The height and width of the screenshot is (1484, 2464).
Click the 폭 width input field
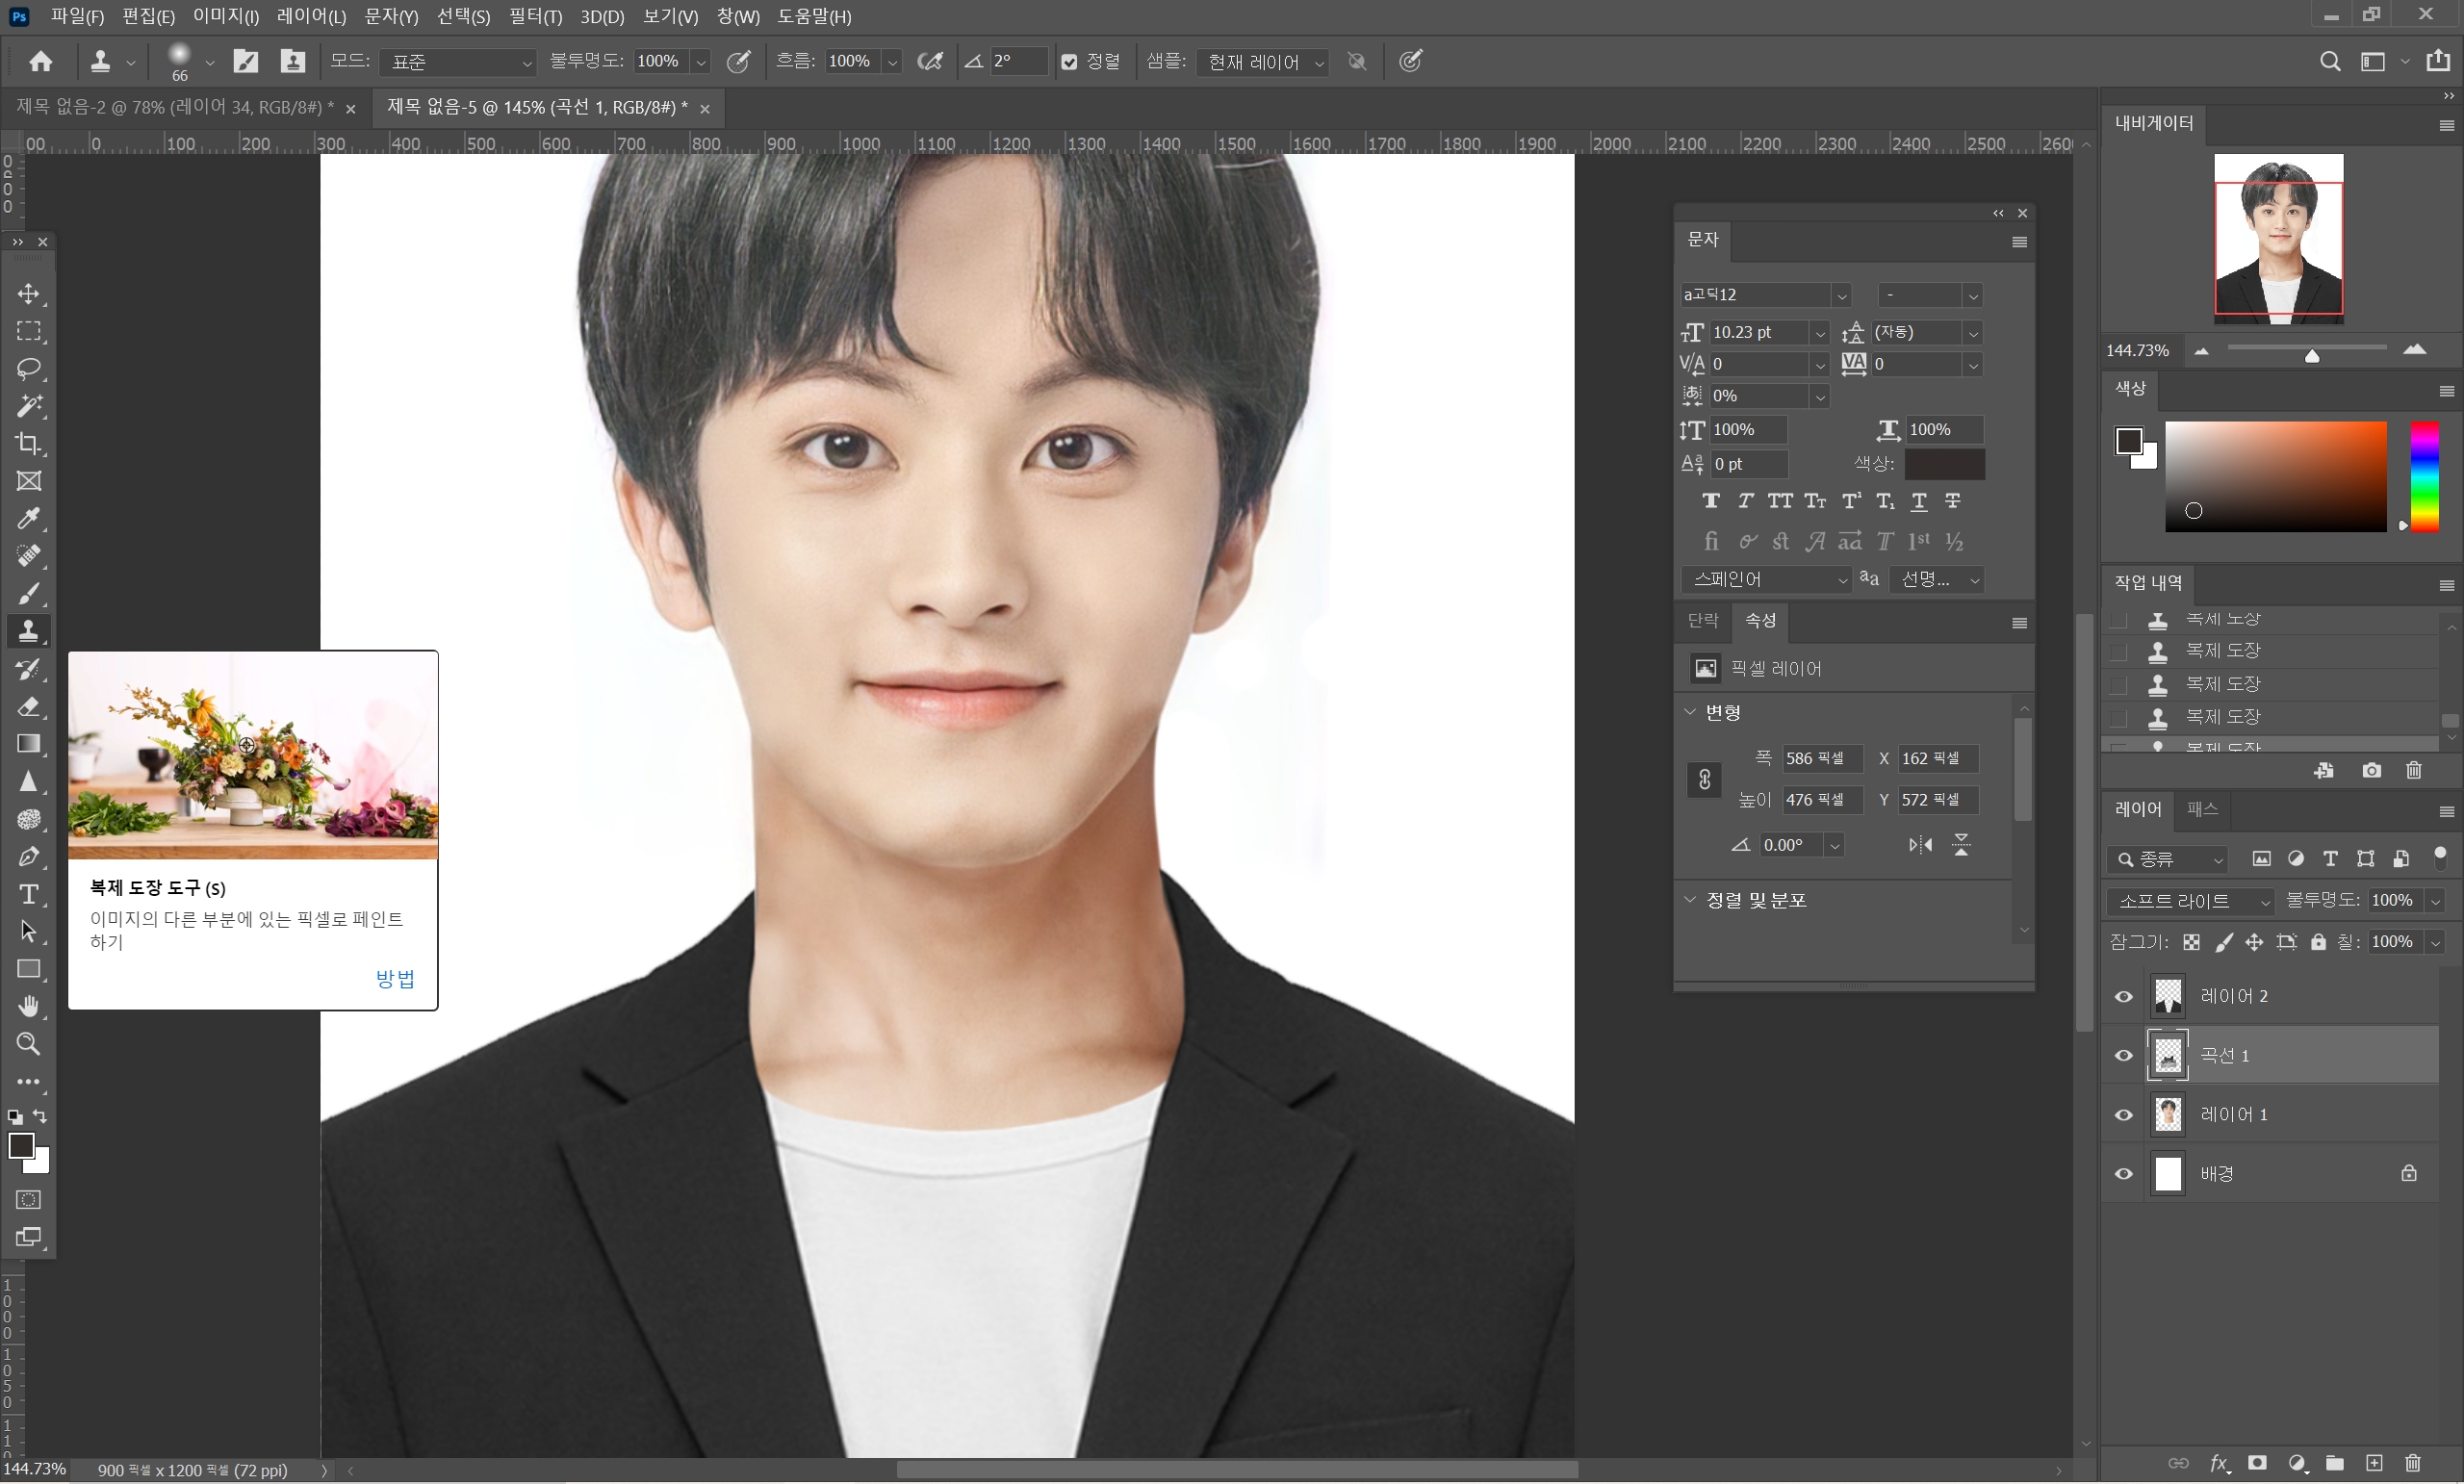[1821, 759]
